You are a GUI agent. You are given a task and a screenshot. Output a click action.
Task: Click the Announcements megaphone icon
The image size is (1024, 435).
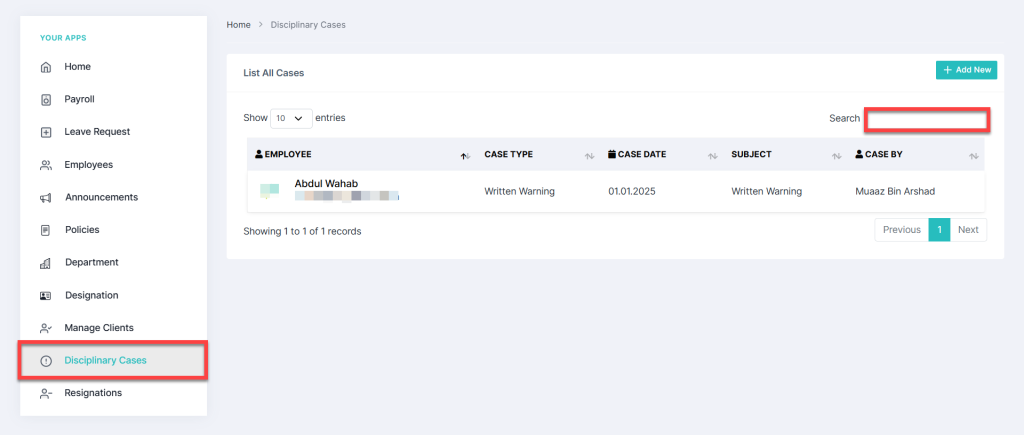tap(46, 198)
